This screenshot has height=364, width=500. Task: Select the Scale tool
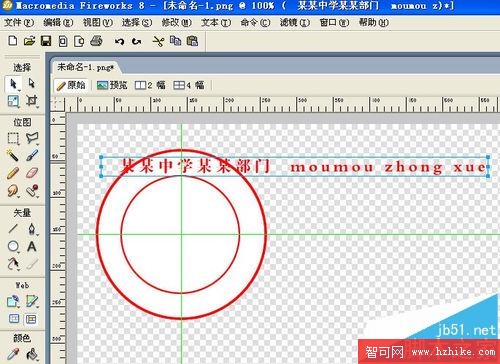(13, 101)
